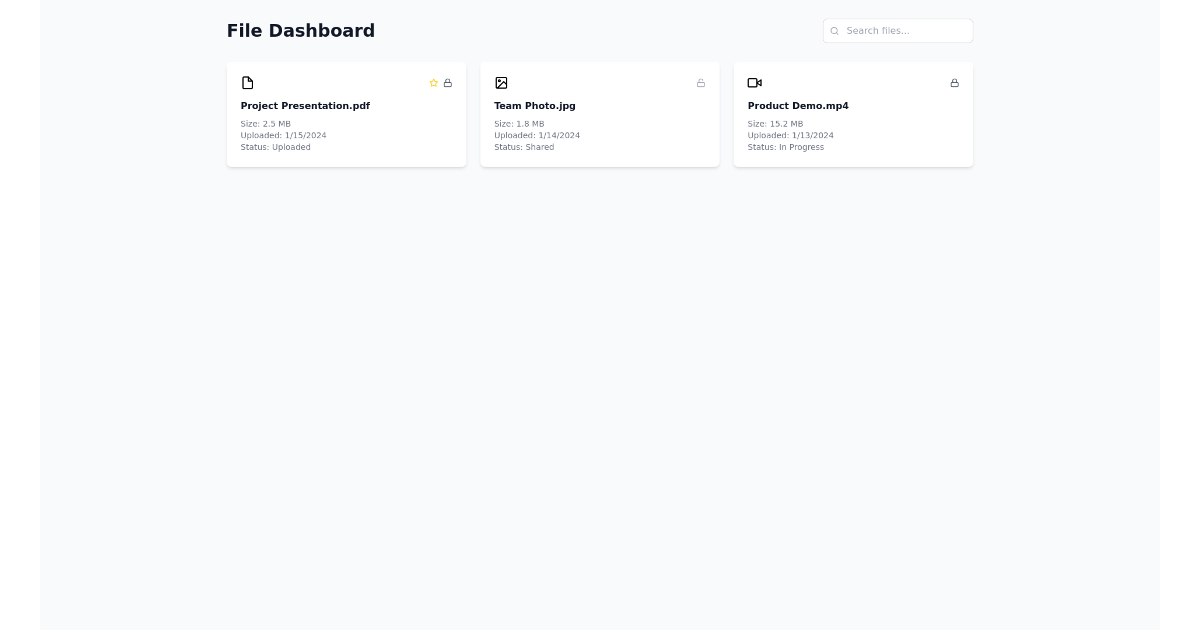1200x630 pixels.
Task: Click the magnifier icon in the search bar
Action: tap(834, 31)
